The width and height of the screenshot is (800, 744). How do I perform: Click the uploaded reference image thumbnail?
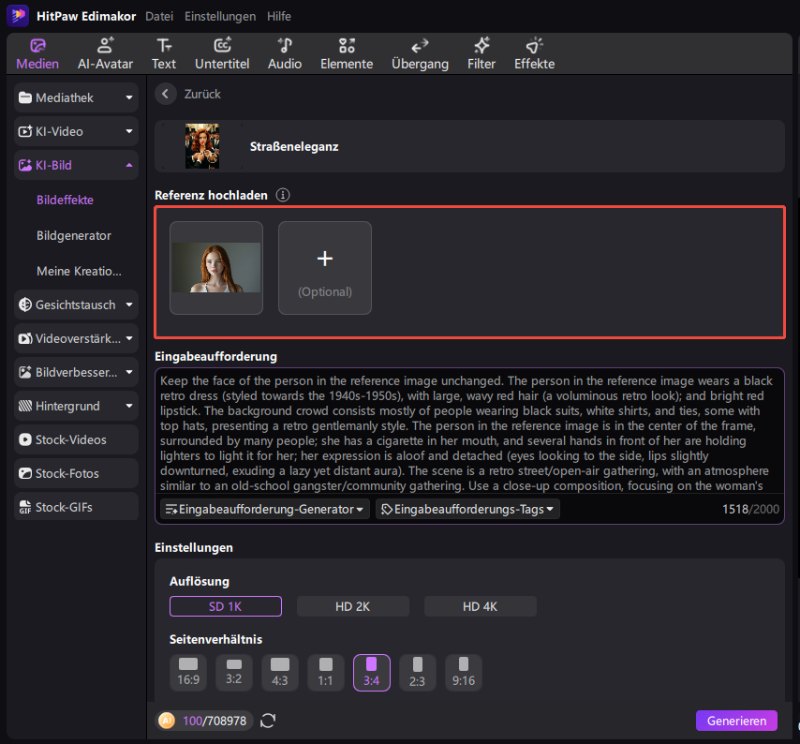216,268
